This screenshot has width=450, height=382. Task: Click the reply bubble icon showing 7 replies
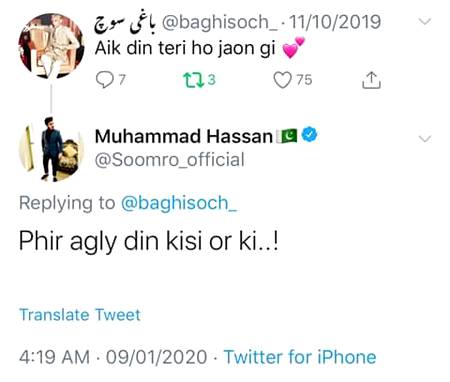(104, 80)
